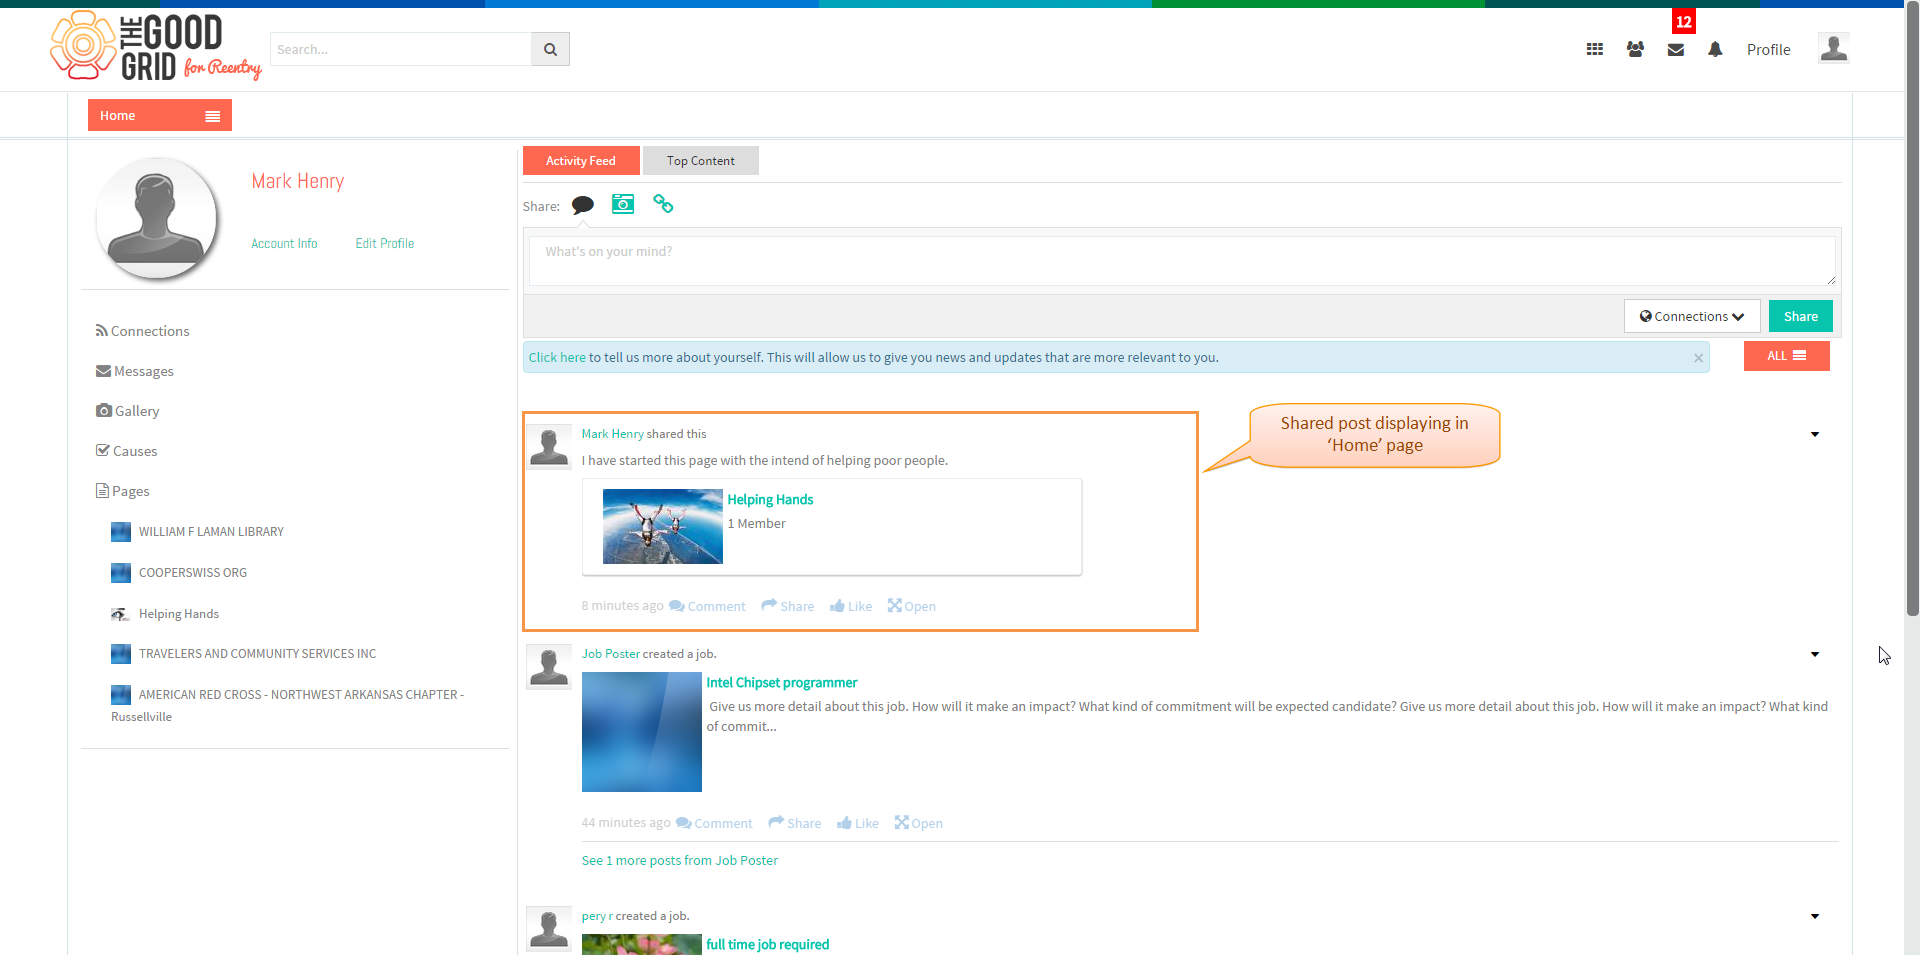This screenshot has height=955, width=1920.
Task: Switch to the Activity Feed tab
Action: [x=581, y=161]
